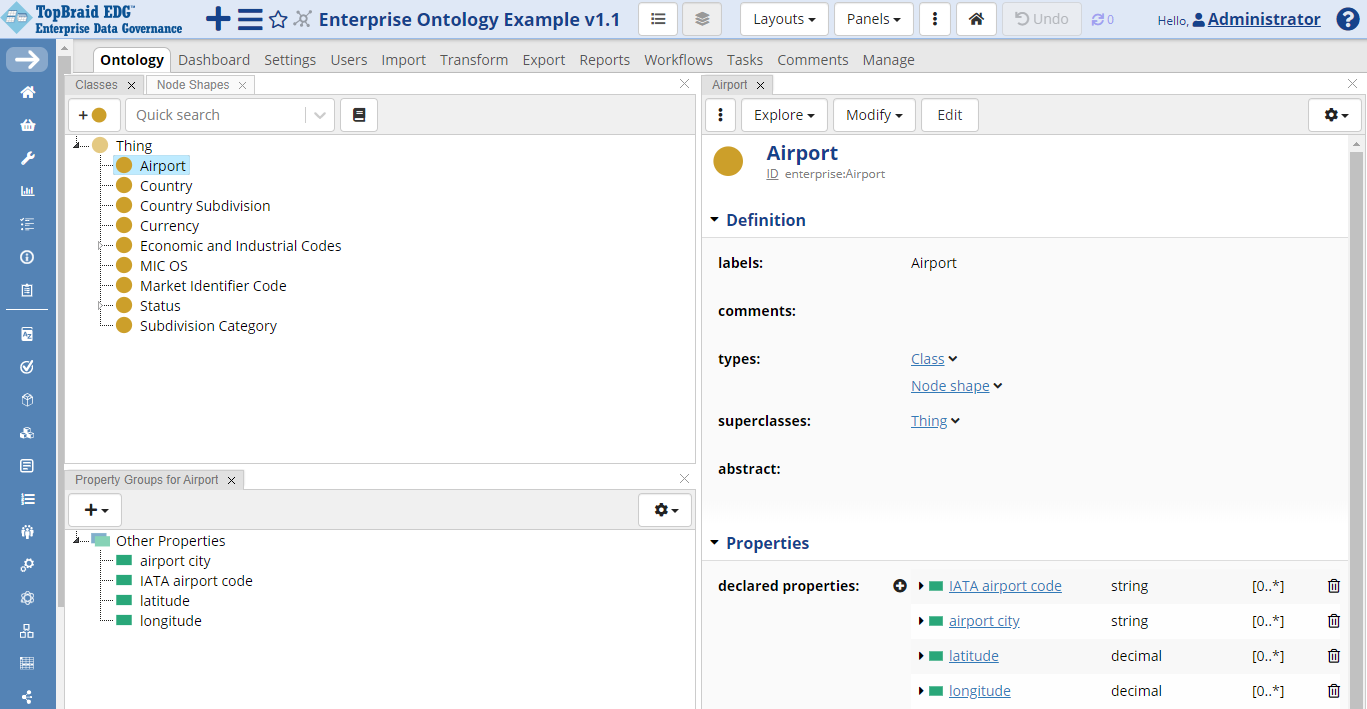Click the layers icon in the top toolbar
This screenshot has width=1367, height=709.
point(701,19)
